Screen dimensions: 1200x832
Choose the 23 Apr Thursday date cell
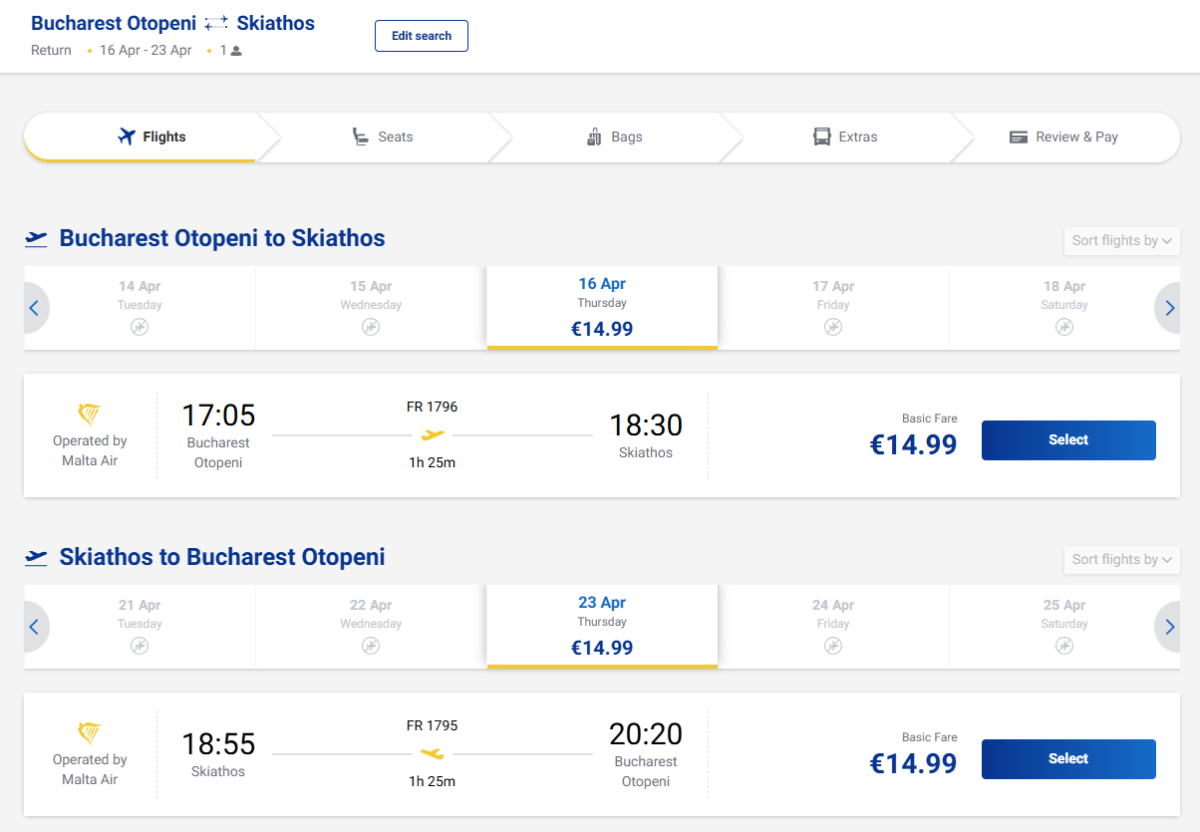602,626
